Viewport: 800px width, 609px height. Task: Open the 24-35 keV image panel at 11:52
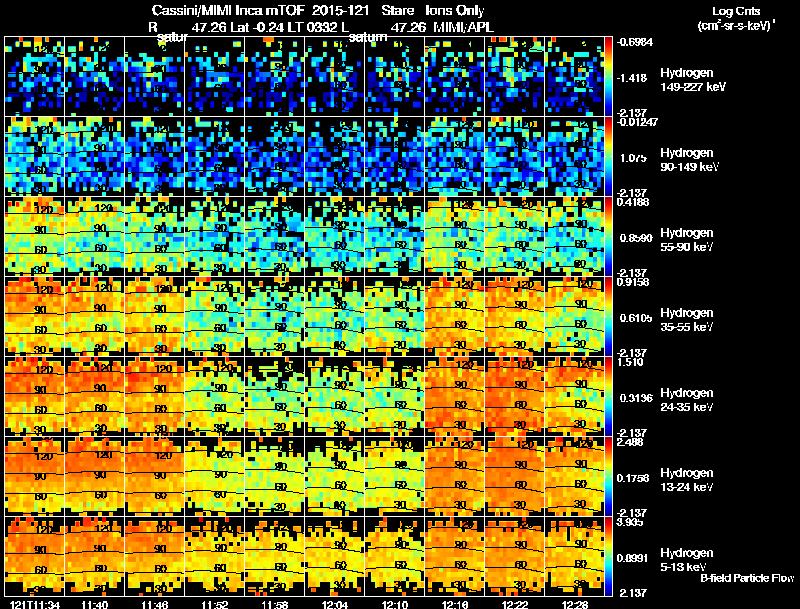215,396
